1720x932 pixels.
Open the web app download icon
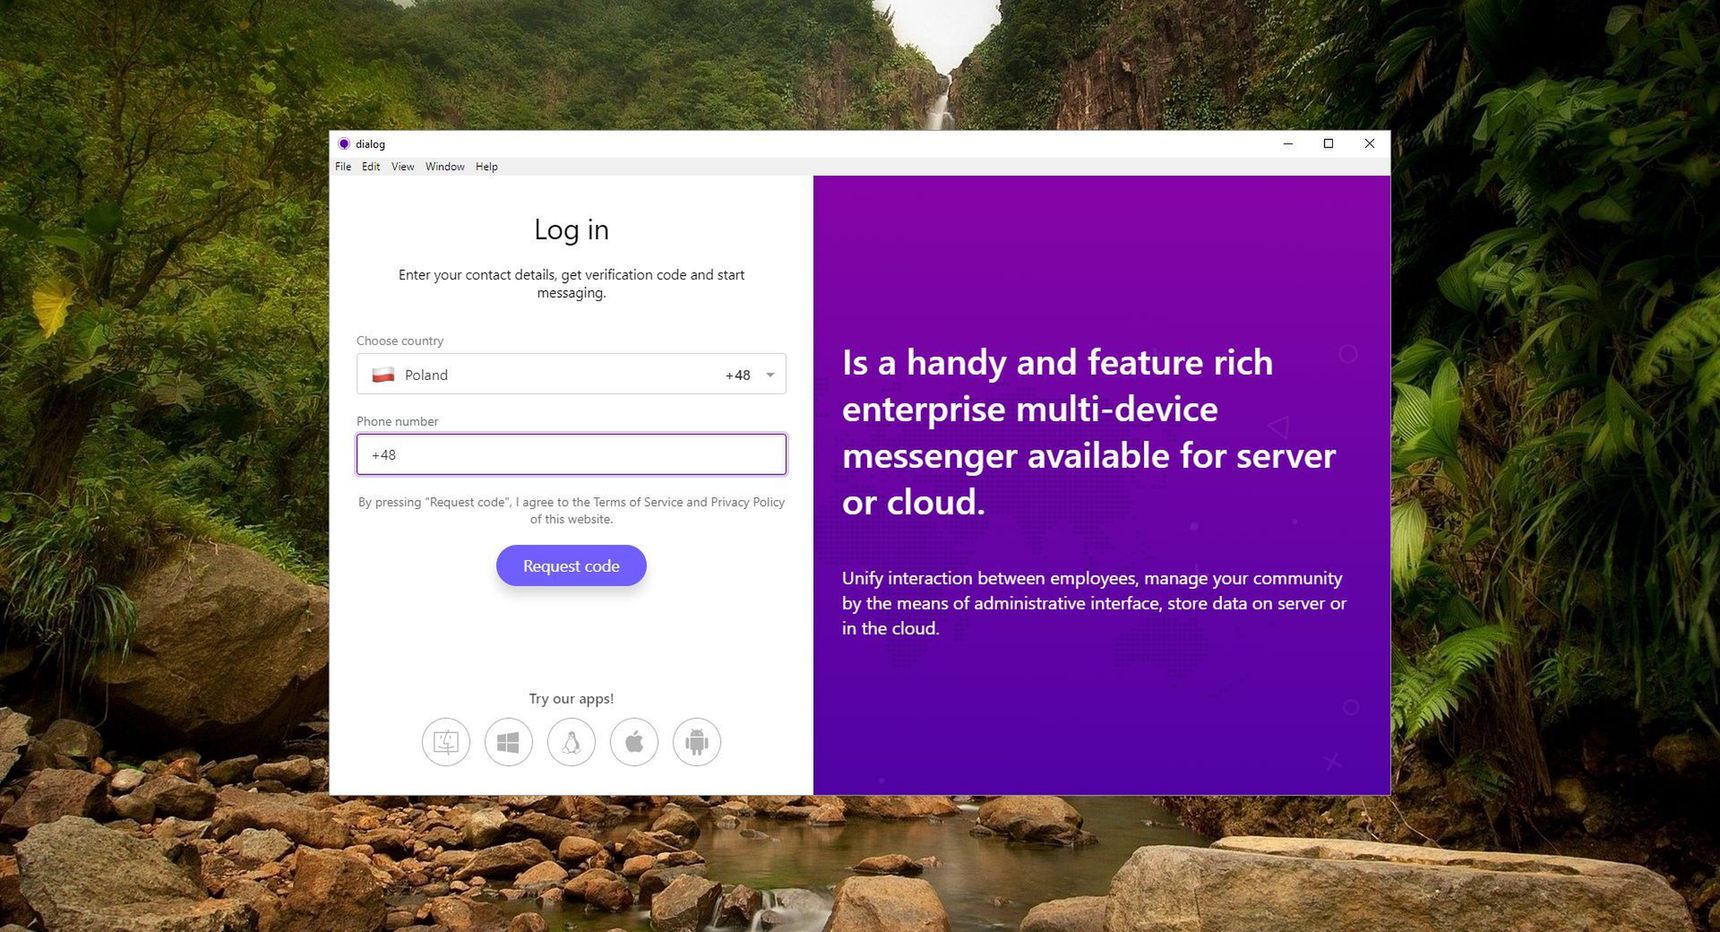click(x=446, y=742)
